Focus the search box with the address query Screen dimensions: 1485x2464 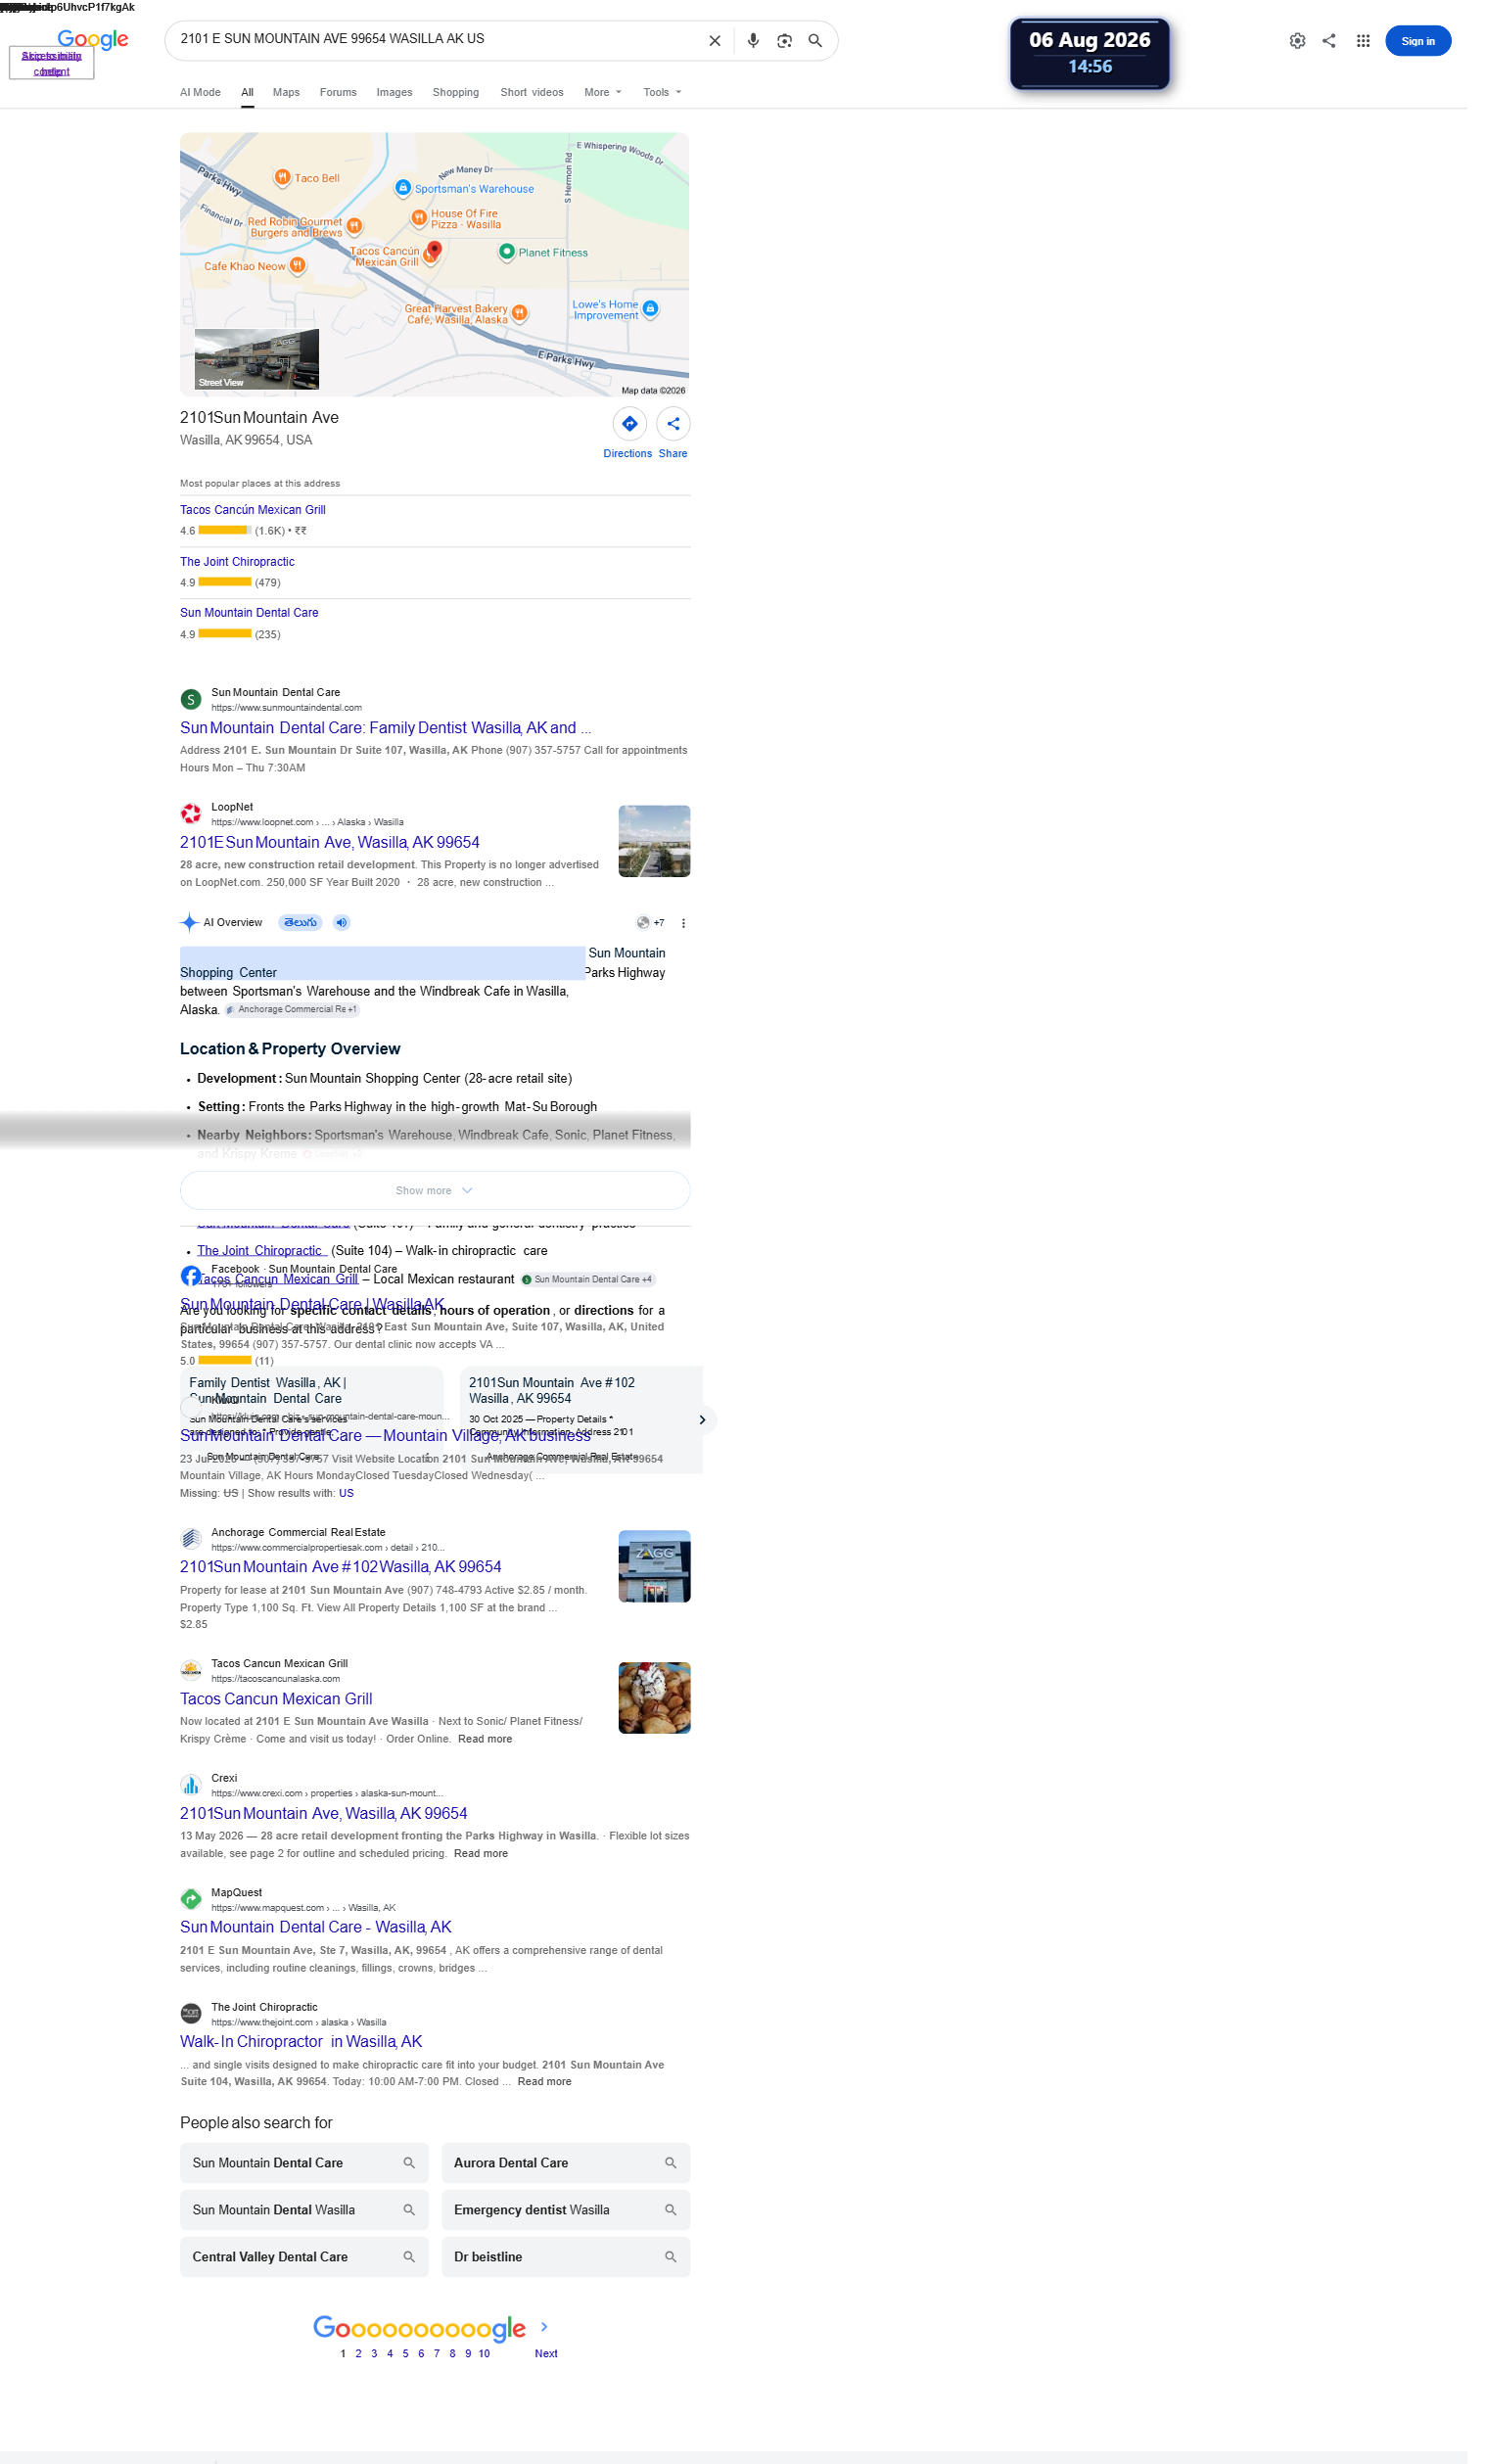tap(435, 39)
